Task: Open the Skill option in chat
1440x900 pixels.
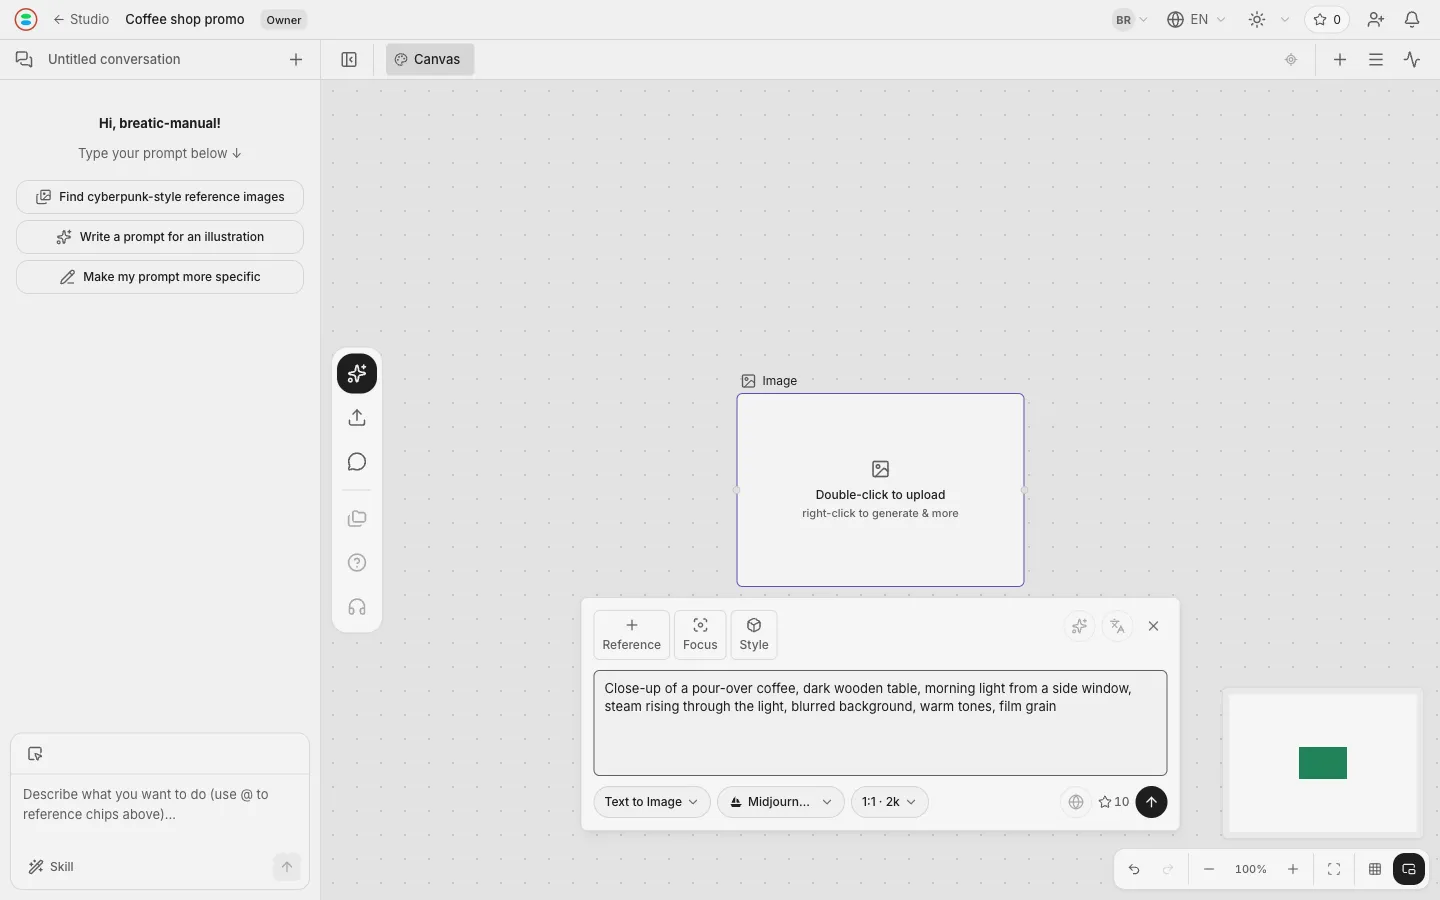Action: click(50, 867)
